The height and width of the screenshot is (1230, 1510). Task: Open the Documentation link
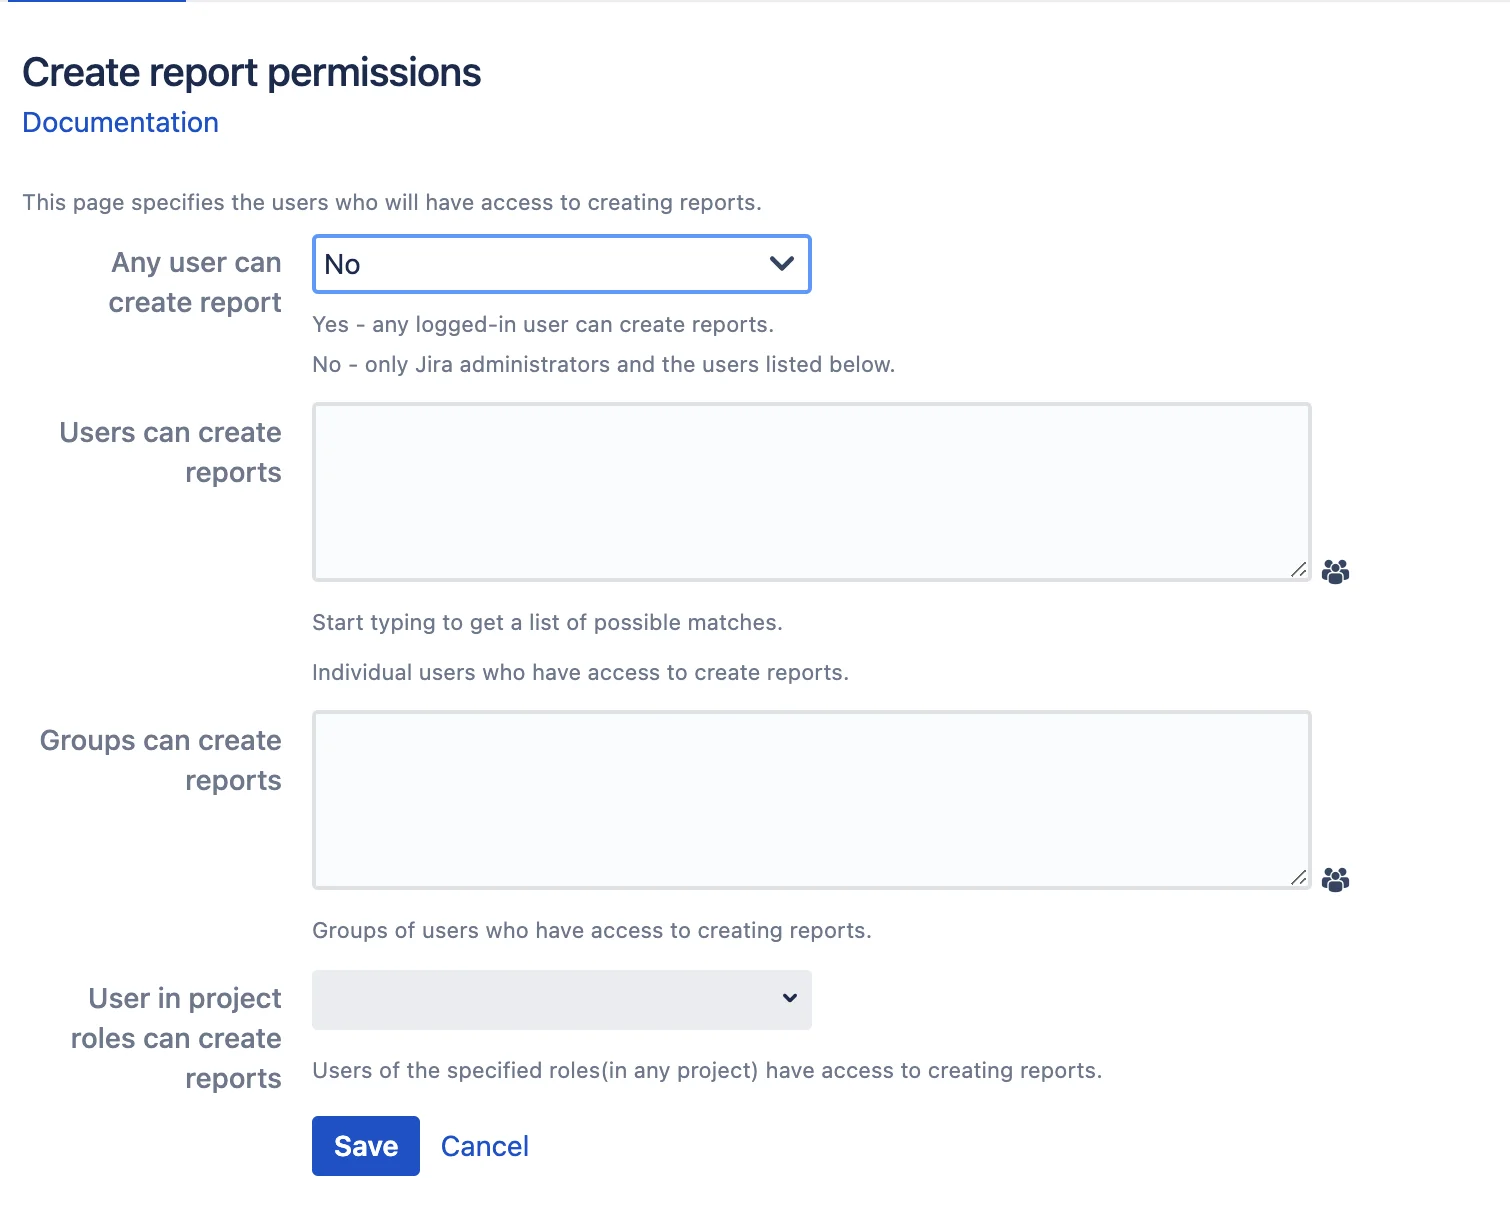click(x=120, y=122)
